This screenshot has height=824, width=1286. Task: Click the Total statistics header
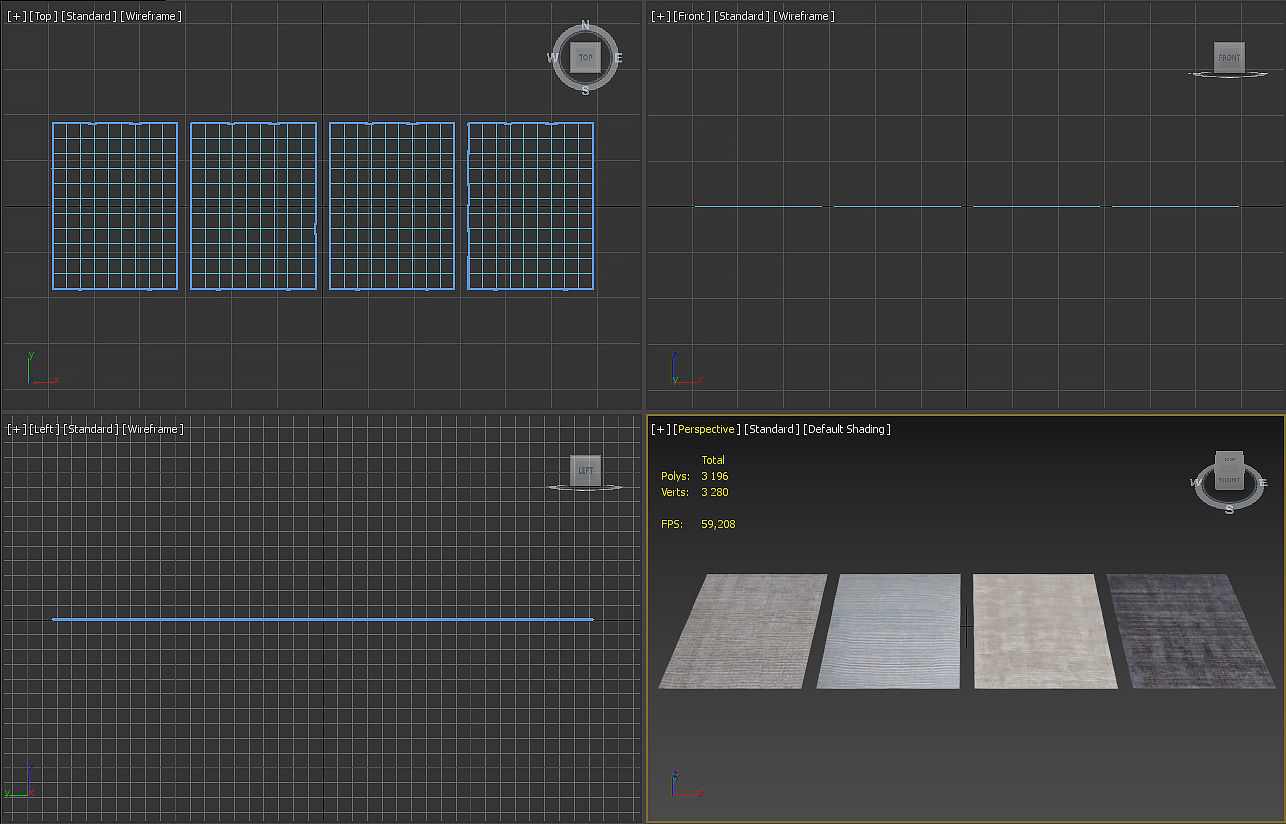(713, 460)
